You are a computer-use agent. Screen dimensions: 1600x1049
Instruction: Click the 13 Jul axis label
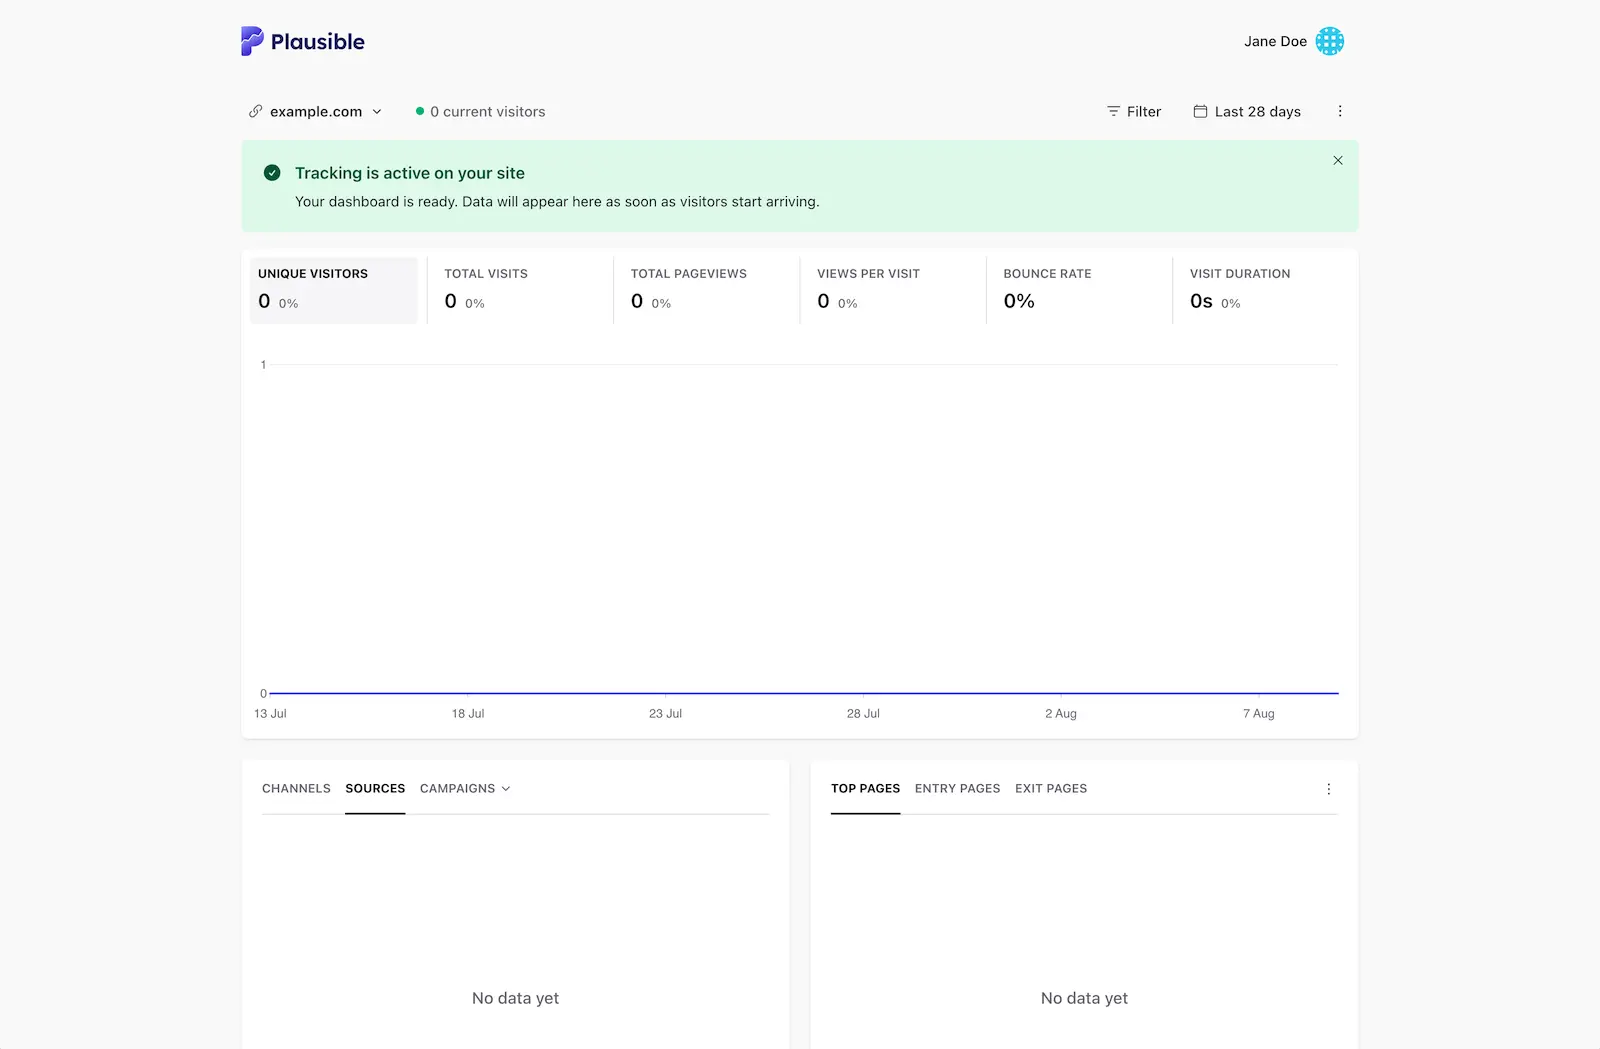[270, 713]
